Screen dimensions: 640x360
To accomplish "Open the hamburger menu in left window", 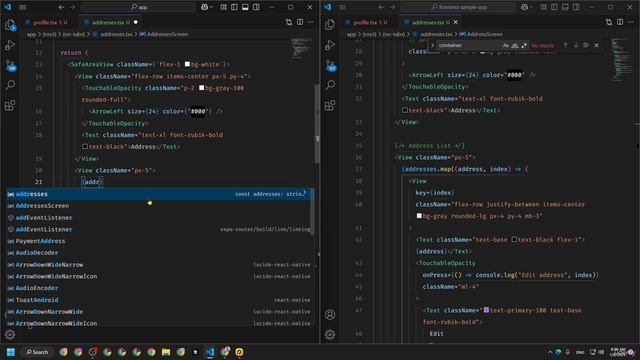I will coord(23,7).
